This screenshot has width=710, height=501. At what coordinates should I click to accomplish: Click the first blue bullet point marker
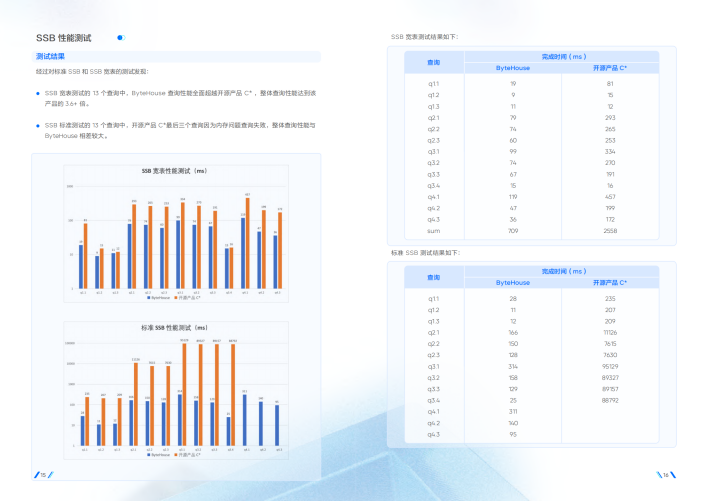click(38, 92)
